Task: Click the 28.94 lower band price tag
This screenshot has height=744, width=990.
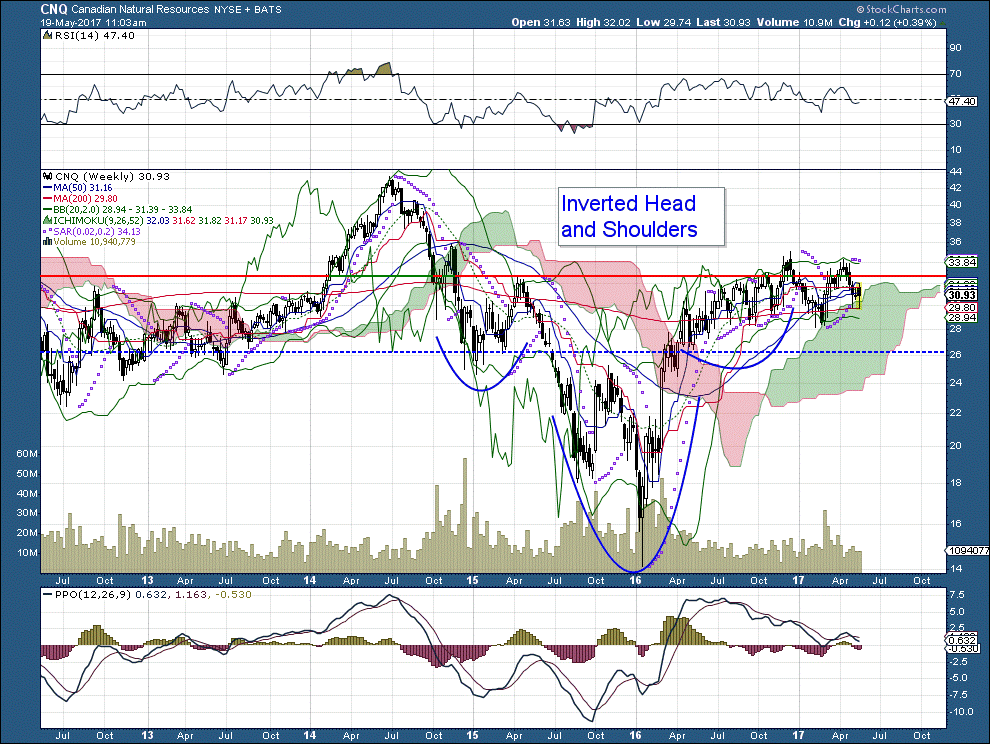Action: point(961,318)
